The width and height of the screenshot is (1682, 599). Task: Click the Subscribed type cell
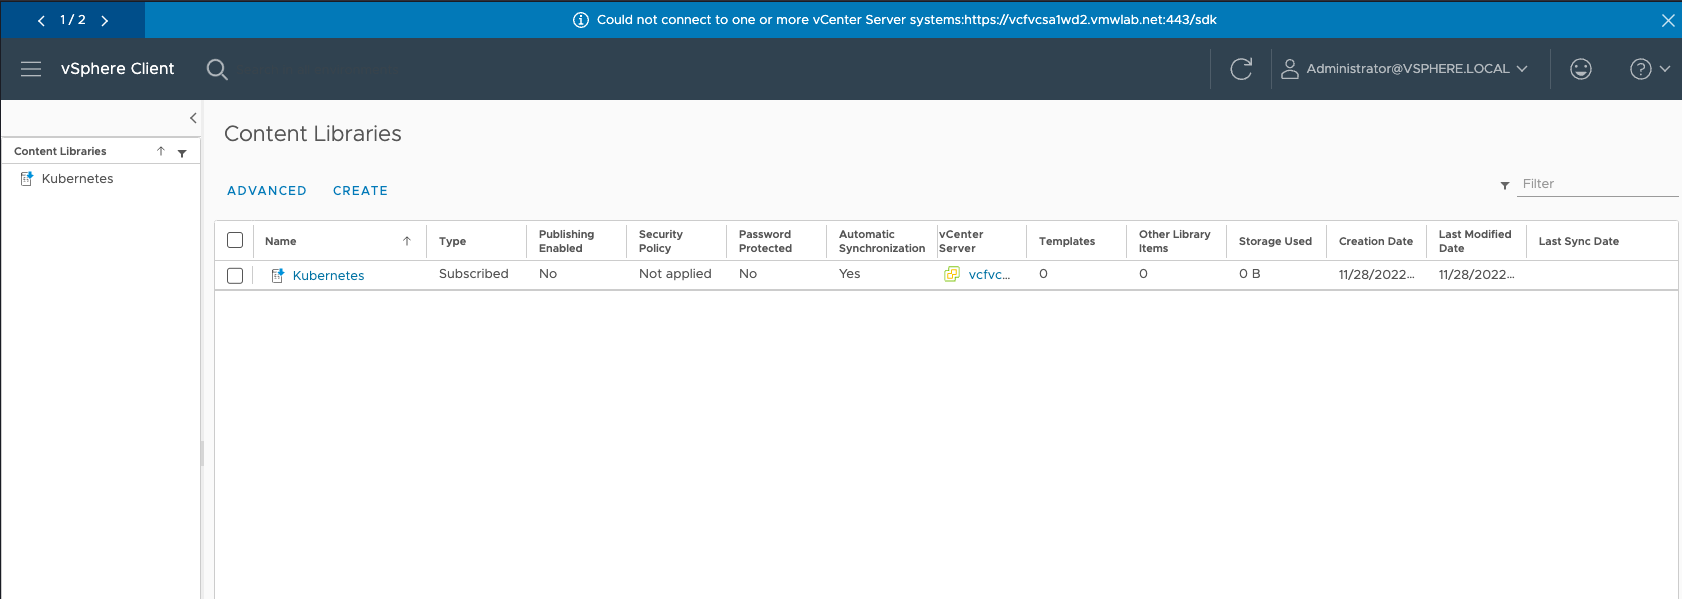pyautogui.click(x=474, y=274)
